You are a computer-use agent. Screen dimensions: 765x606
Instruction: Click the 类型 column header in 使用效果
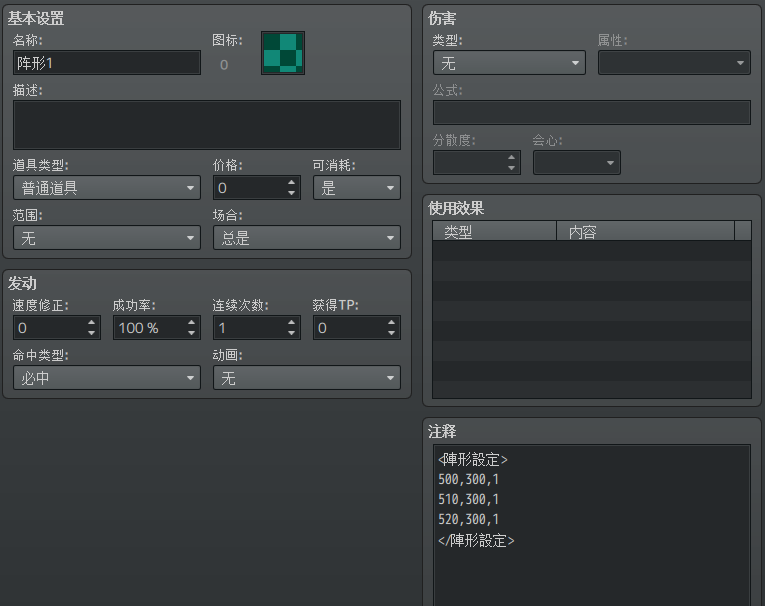coord(495,231)
